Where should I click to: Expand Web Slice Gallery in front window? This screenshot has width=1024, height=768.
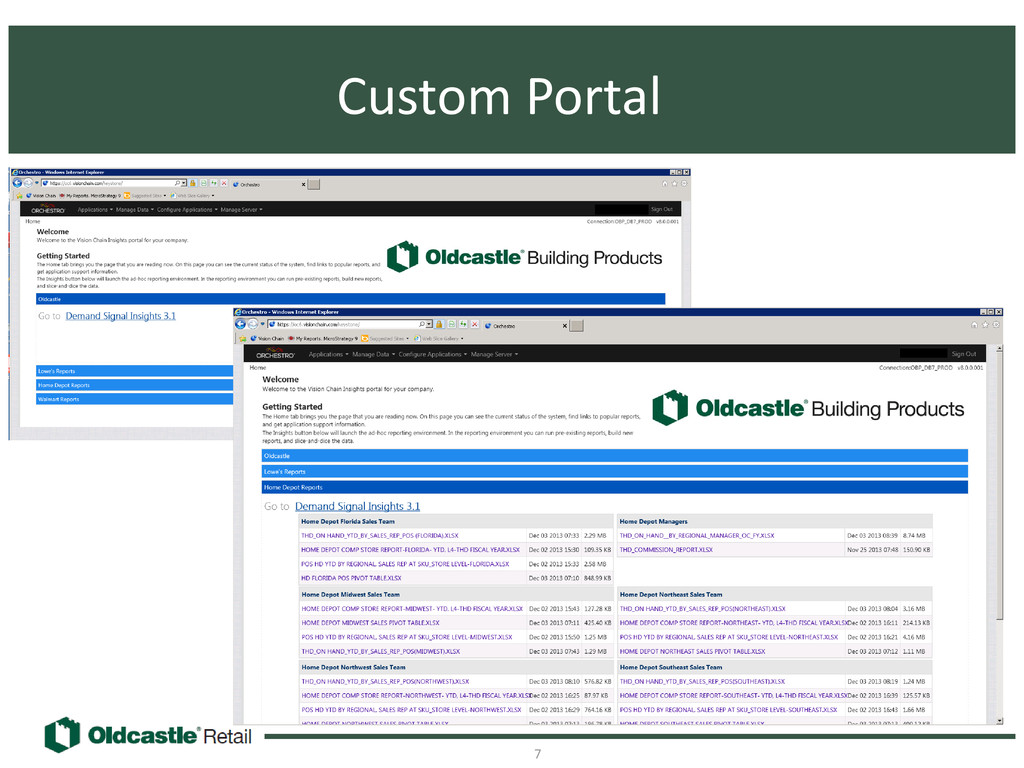point(438,339)
